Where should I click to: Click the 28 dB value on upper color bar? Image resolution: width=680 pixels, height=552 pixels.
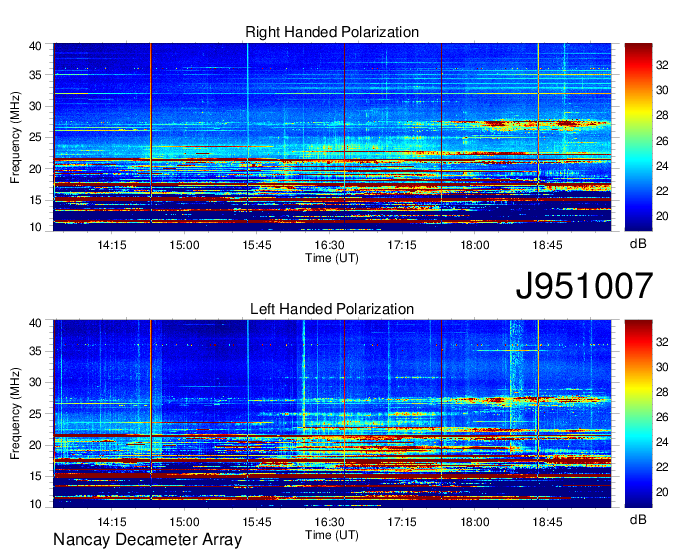tap(662, 115)
